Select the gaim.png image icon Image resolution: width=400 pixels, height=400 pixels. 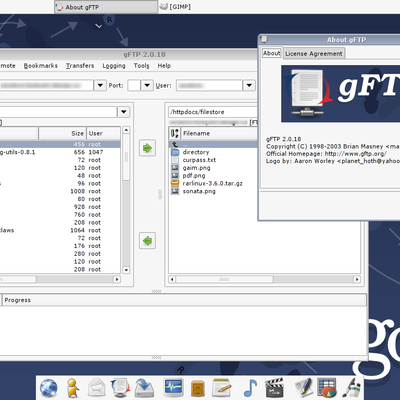click(175, 168)
